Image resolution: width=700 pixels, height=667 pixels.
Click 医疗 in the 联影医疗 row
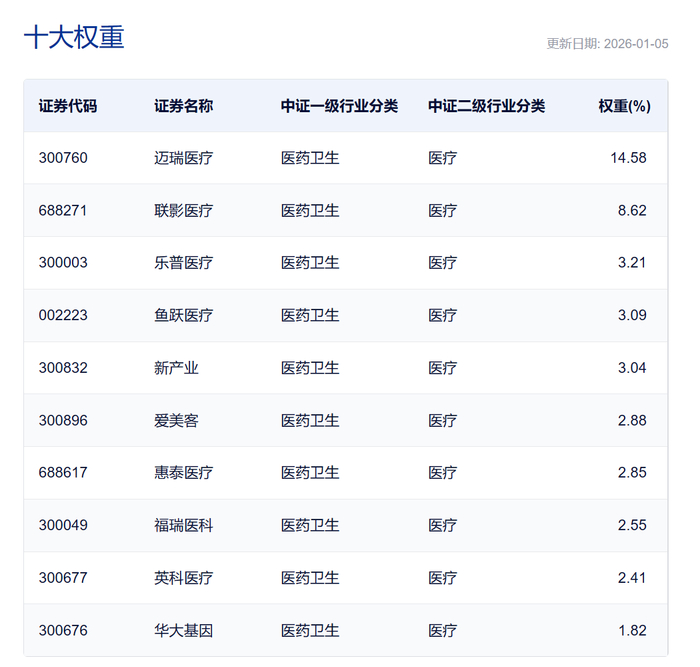pyautogui.click(x=442, y=210)
